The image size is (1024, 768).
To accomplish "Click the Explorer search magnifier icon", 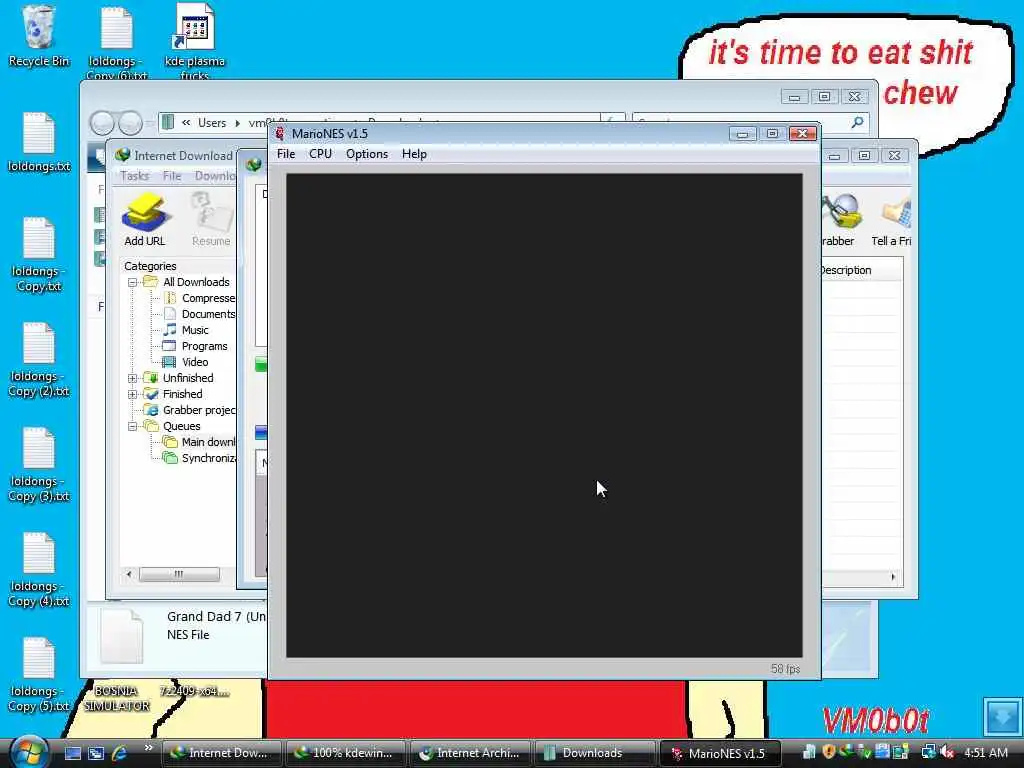I will click(857, 122).
